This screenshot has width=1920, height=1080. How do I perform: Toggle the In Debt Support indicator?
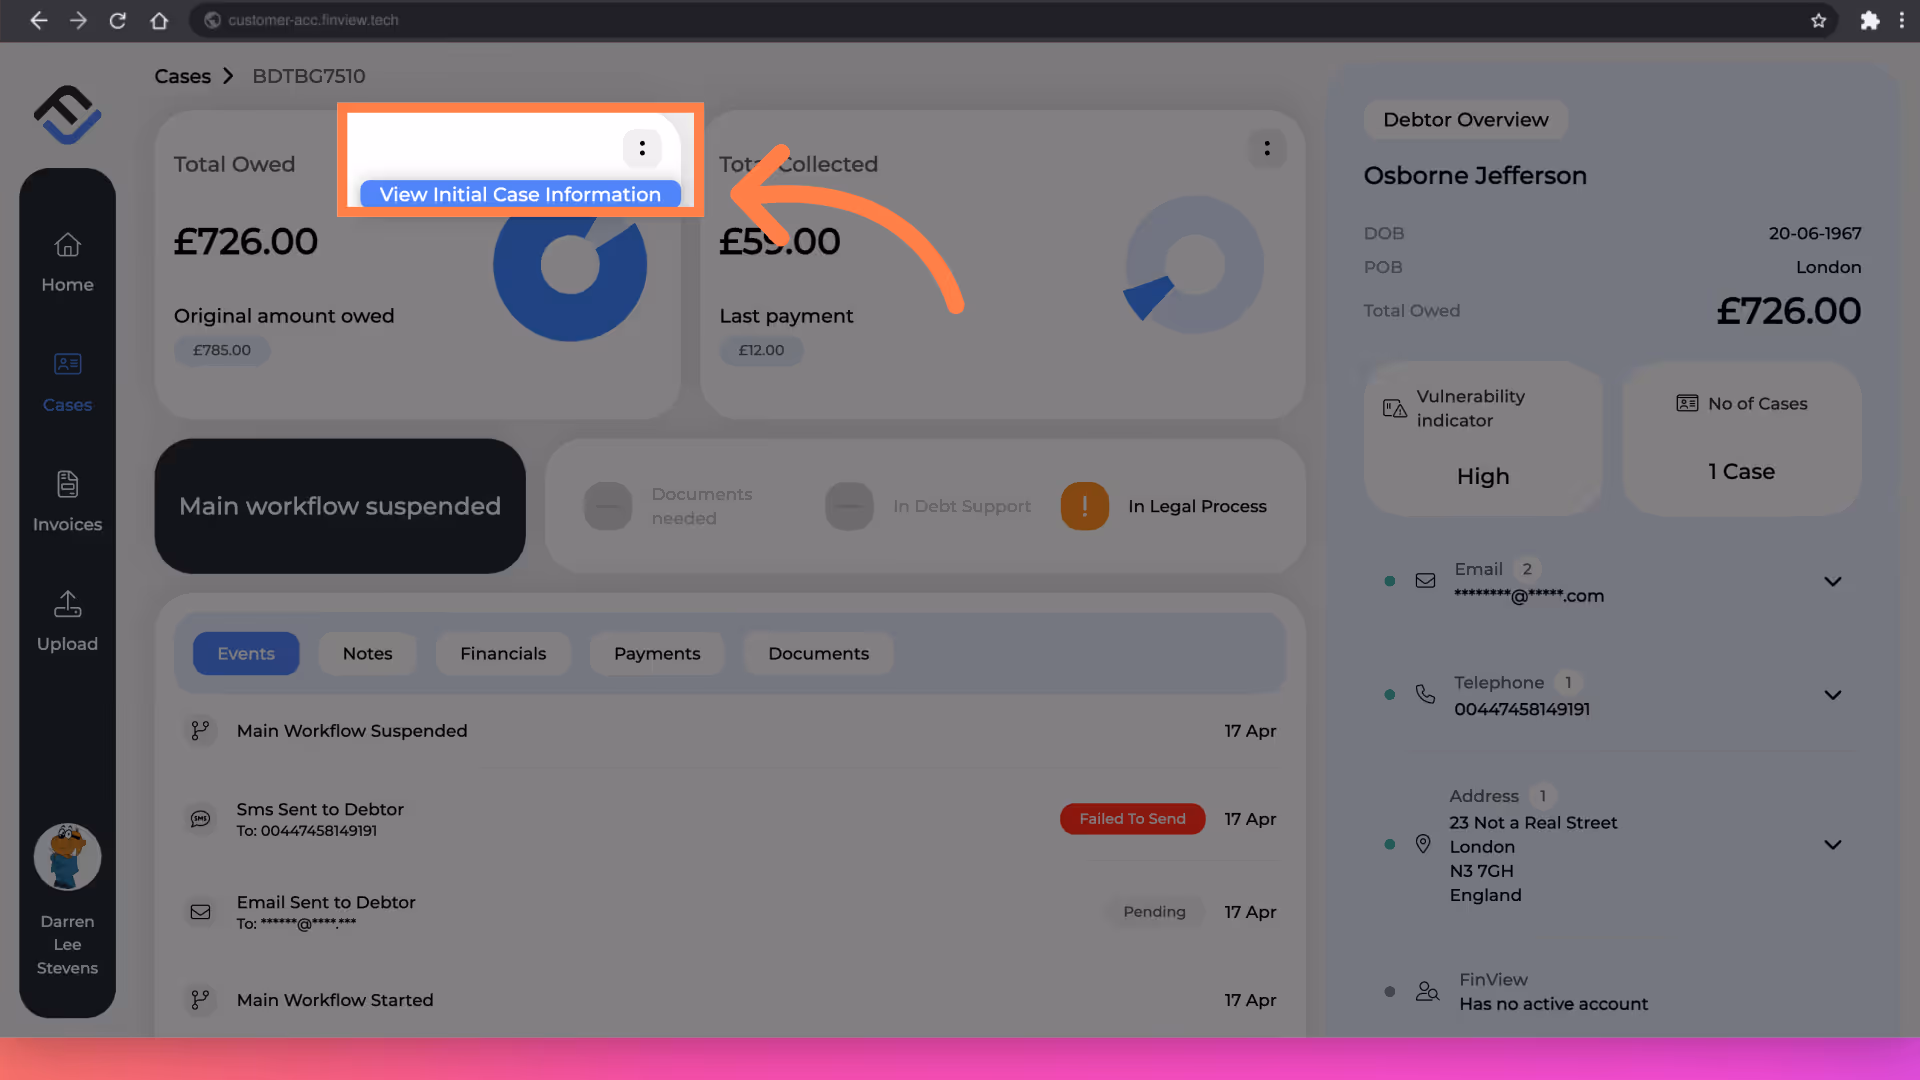[849, 506]
